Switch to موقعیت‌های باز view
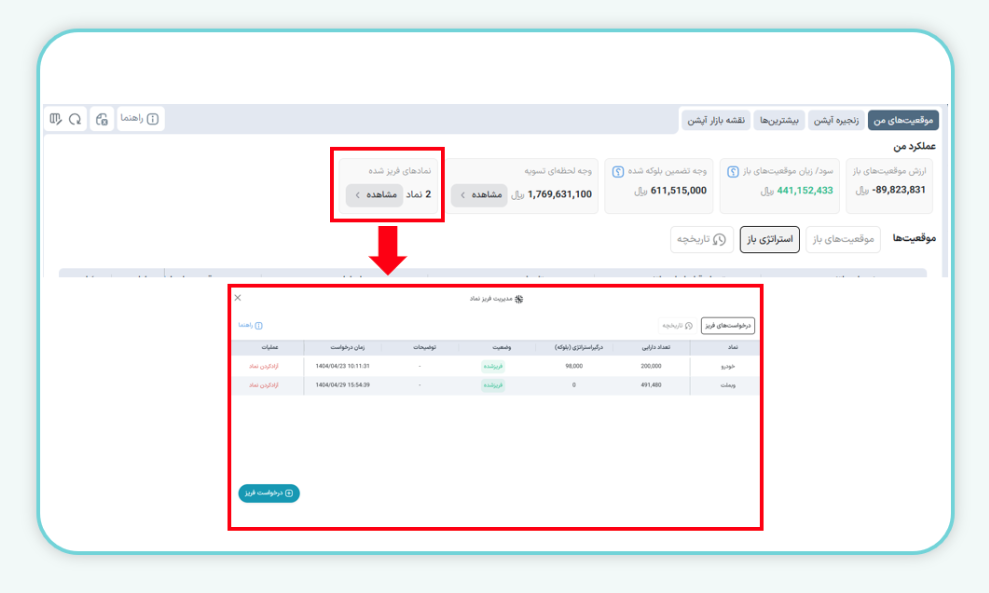The height and width of the screenshot is (593, 989). coord(842,240)
